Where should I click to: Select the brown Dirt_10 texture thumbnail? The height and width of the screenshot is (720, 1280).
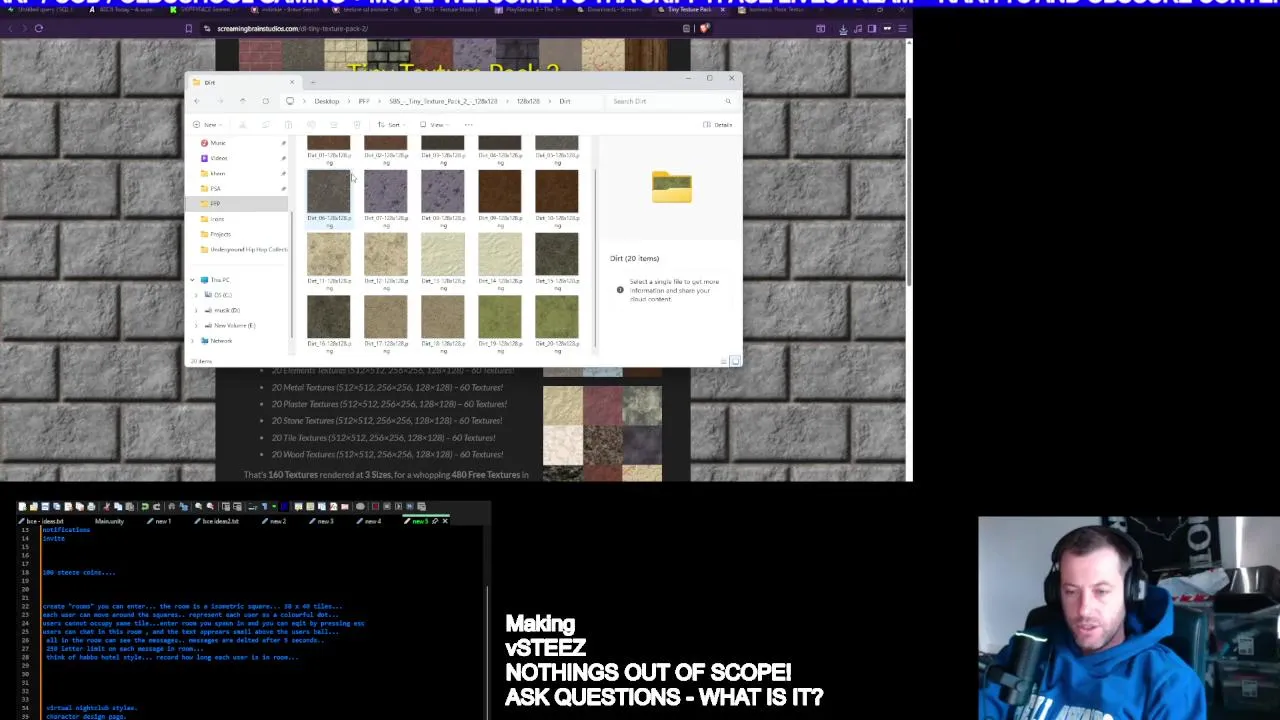pos(557,191)
